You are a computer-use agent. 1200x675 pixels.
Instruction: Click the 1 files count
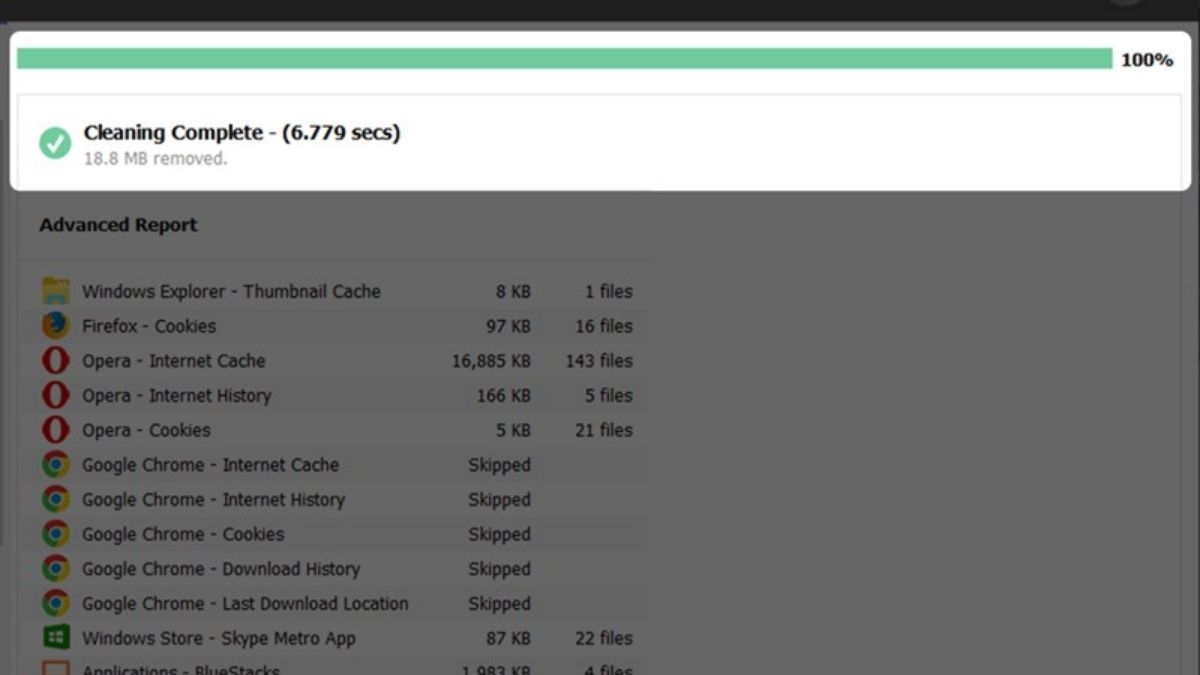pyautogui.click(x=609, y=292)
